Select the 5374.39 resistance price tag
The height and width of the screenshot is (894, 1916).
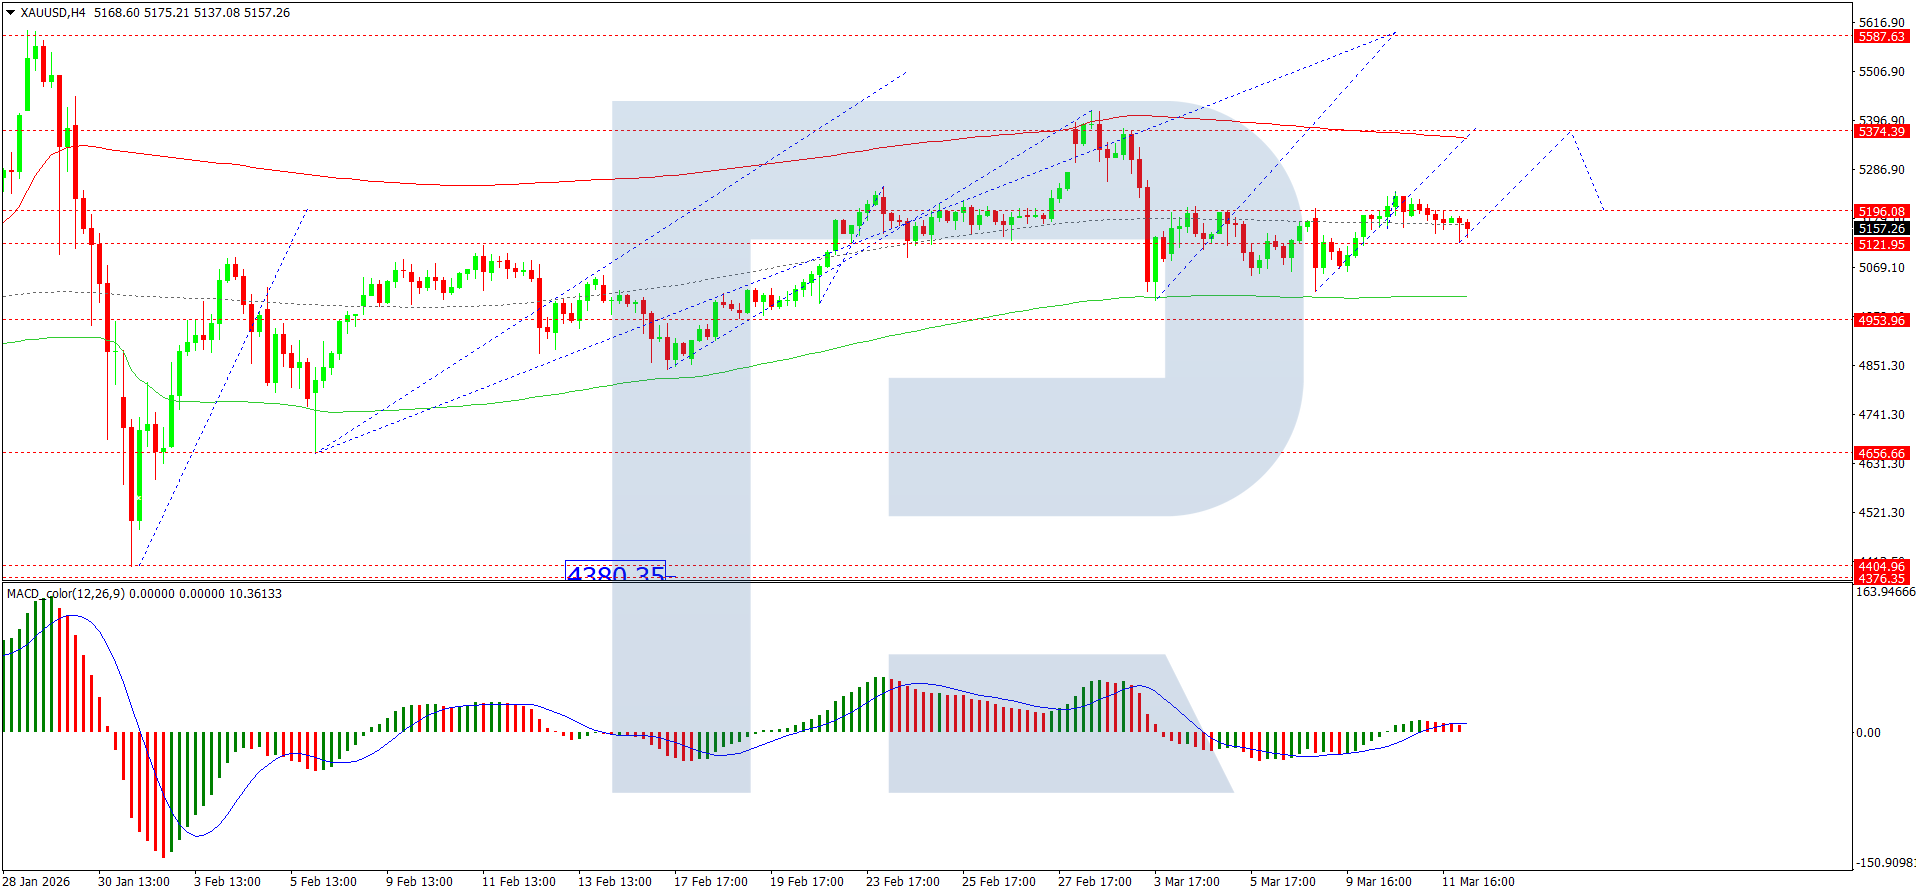[1882, 132]
